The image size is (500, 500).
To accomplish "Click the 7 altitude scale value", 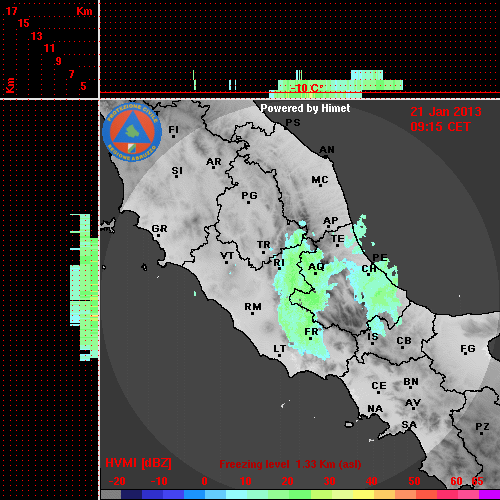I will click(x=71, y=74).
